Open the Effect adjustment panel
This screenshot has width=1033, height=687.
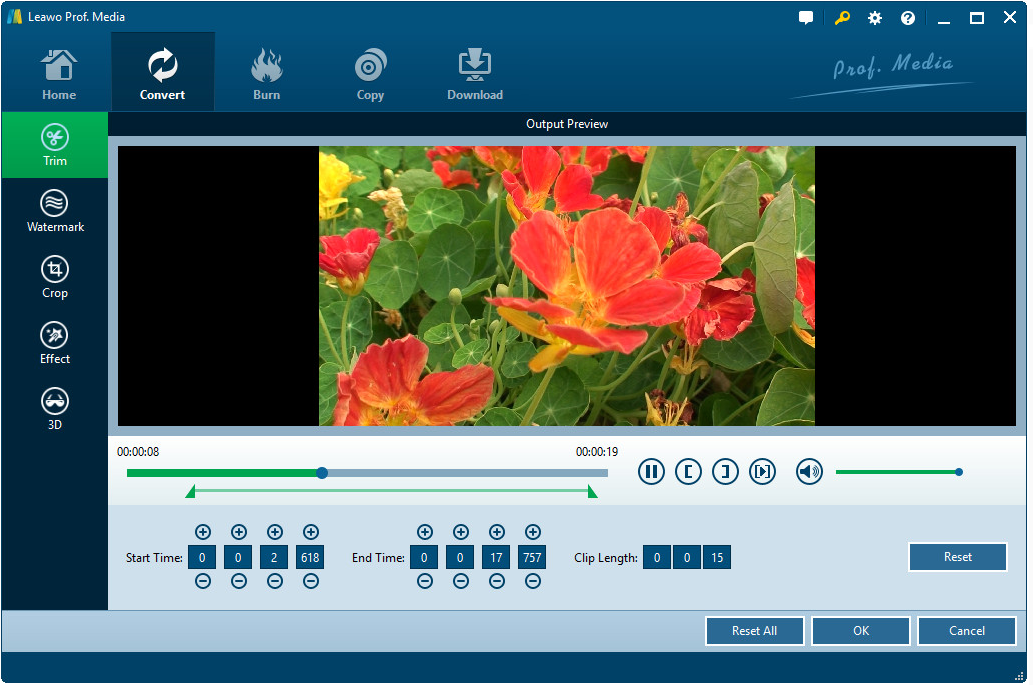click(55, 344)
